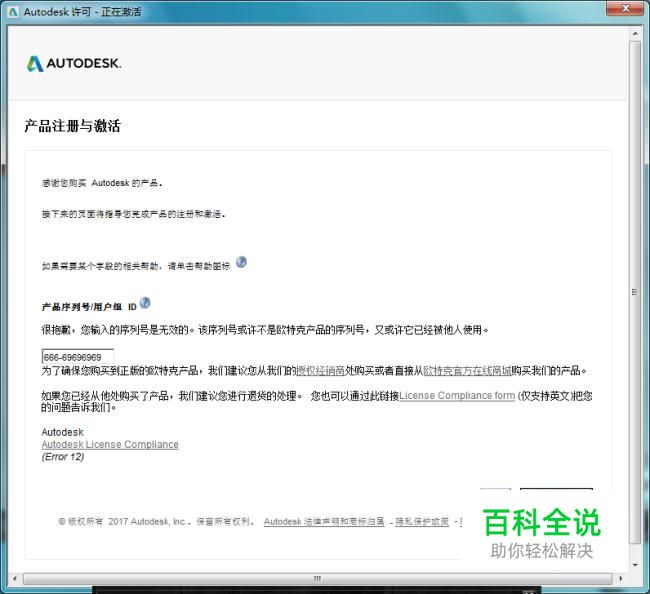Open the 授权经销商 link

point(321,371)
